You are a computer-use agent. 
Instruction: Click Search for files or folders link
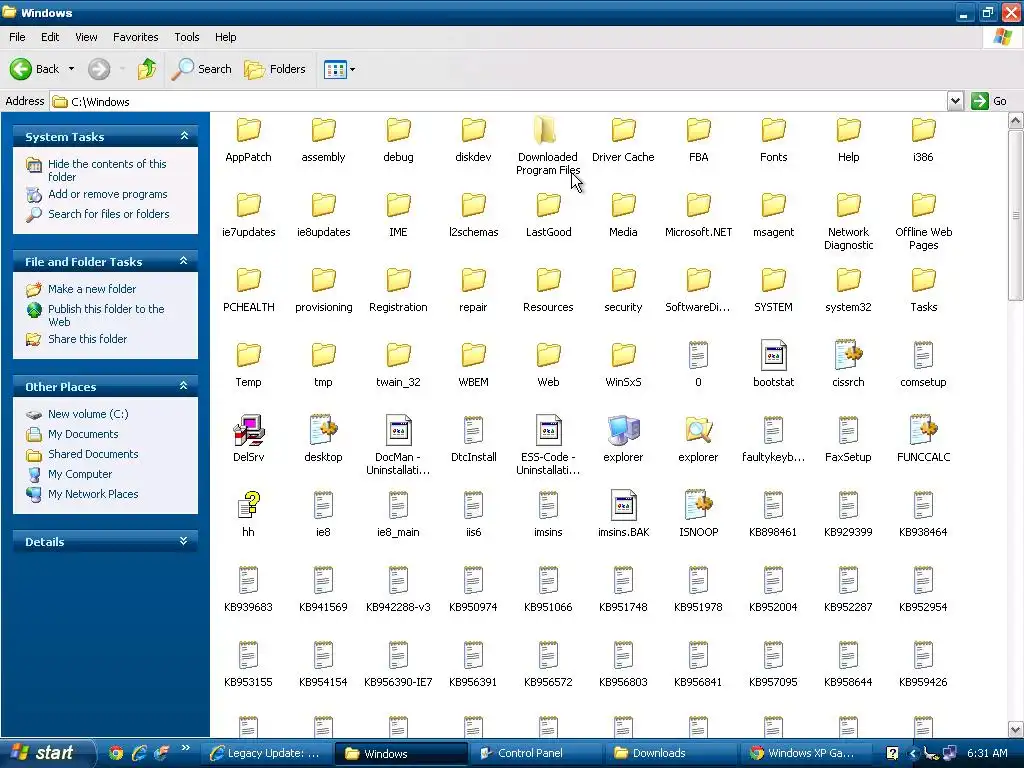pyautogui.click(x=108, y=214)
